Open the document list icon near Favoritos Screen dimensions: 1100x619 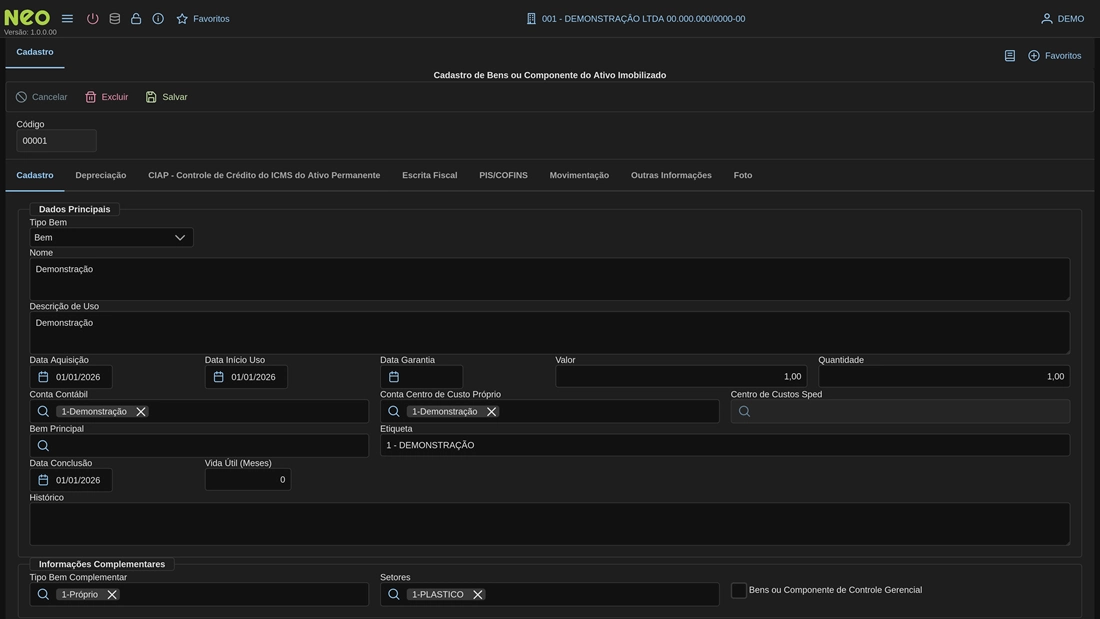(1010, 56)
